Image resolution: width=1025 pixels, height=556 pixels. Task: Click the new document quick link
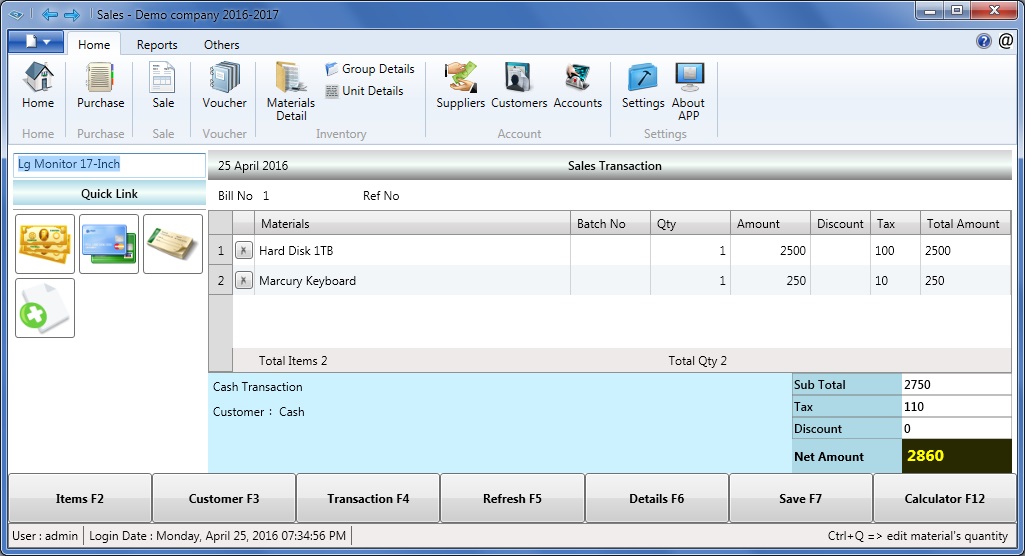[45, 308]
